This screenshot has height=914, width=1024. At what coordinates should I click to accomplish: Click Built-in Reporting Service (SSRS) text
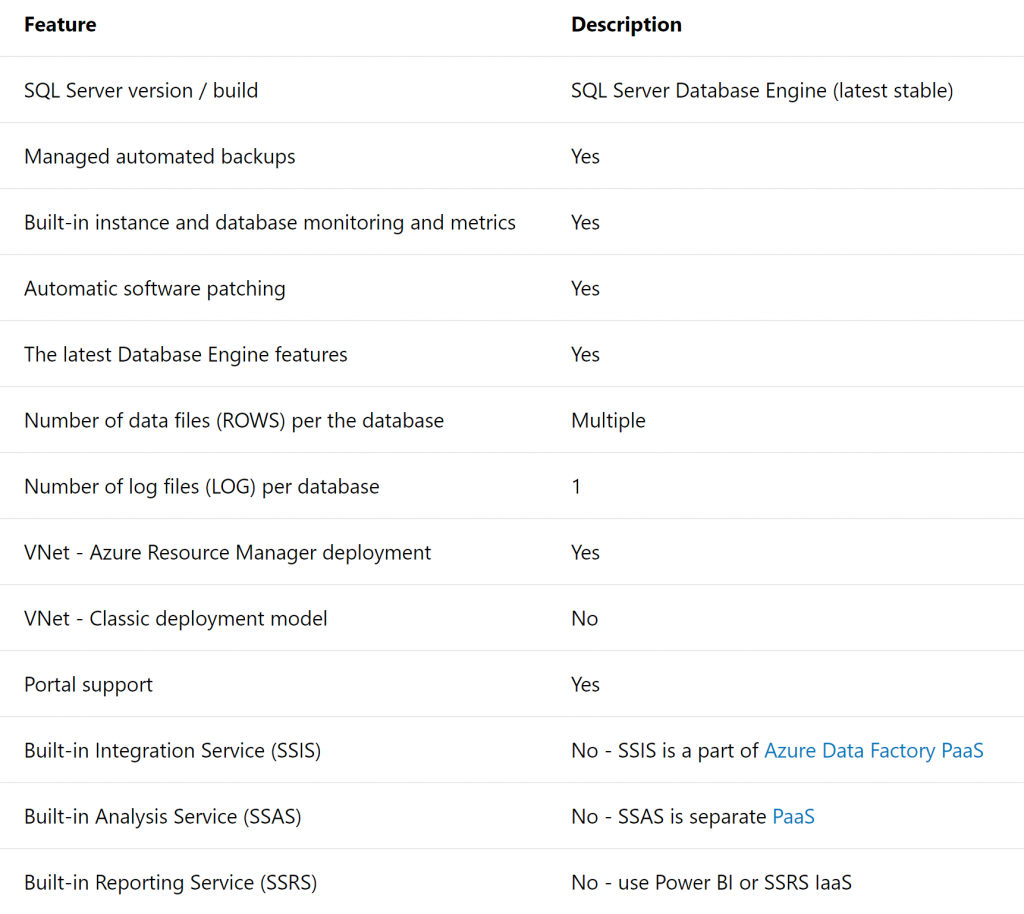(x=170, y=882)
